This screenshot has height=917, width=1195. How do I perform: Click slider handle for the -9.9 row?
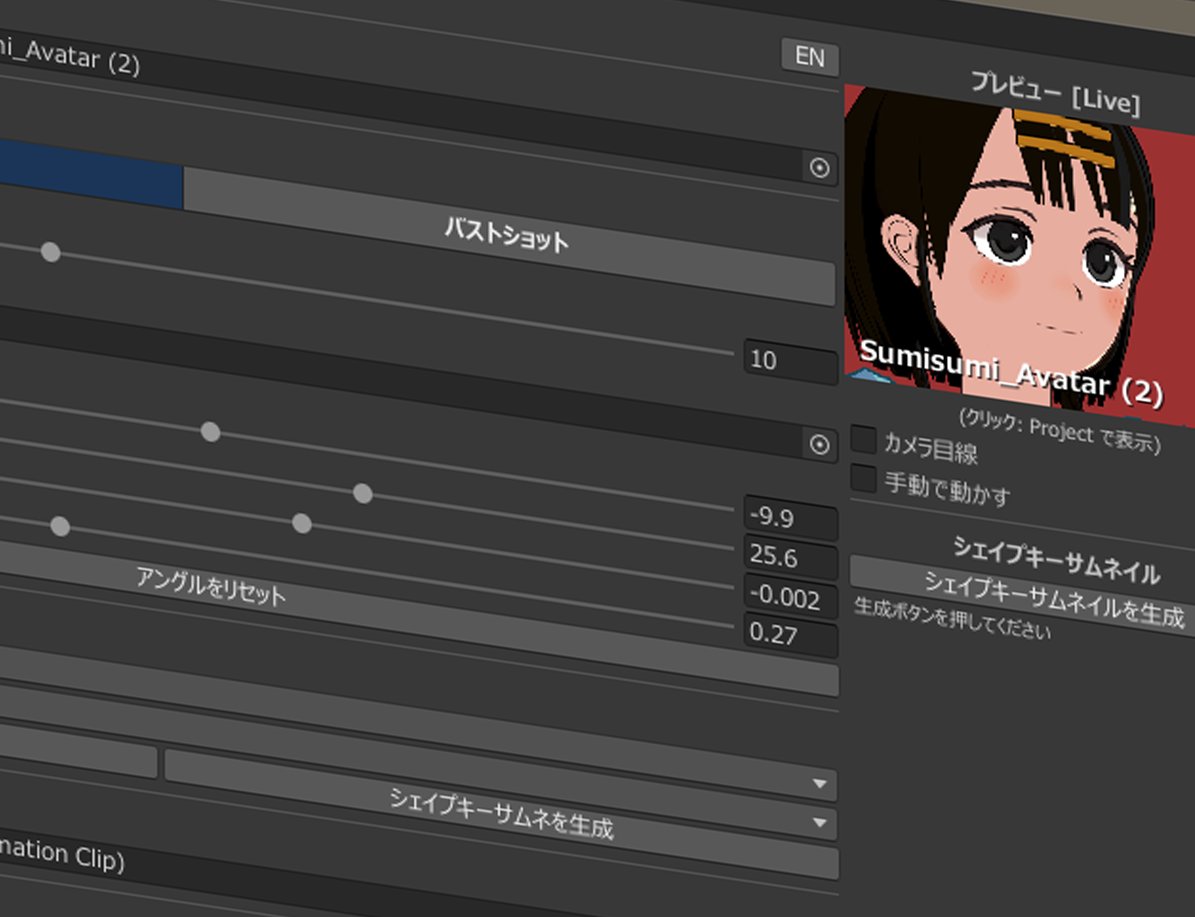click(x=210, y=432)
